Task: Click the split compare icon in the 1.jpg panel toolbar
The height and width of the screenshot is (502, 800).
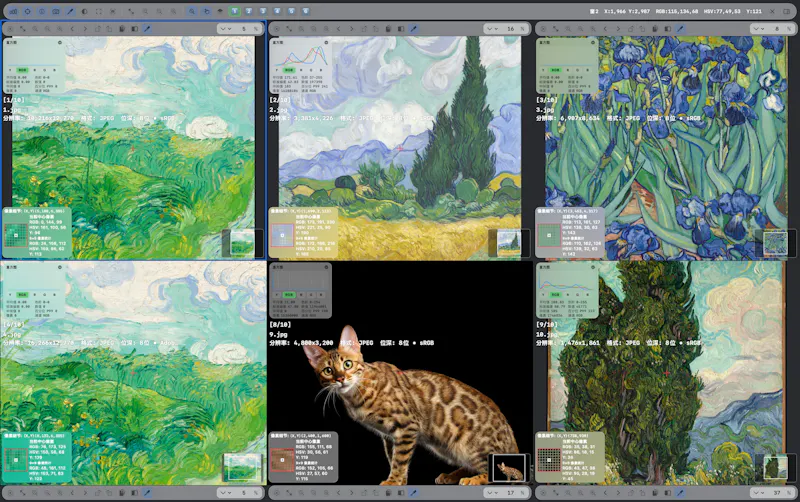Action: click(x=135, y=29)
